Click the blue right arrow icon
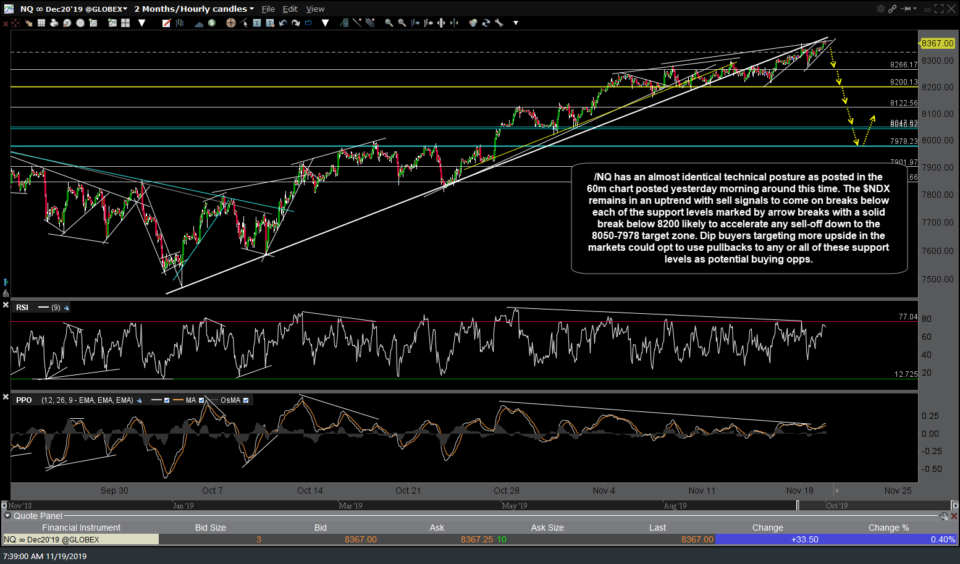The image size is (960, 564). pyautogui.click(x=309, y=23)
